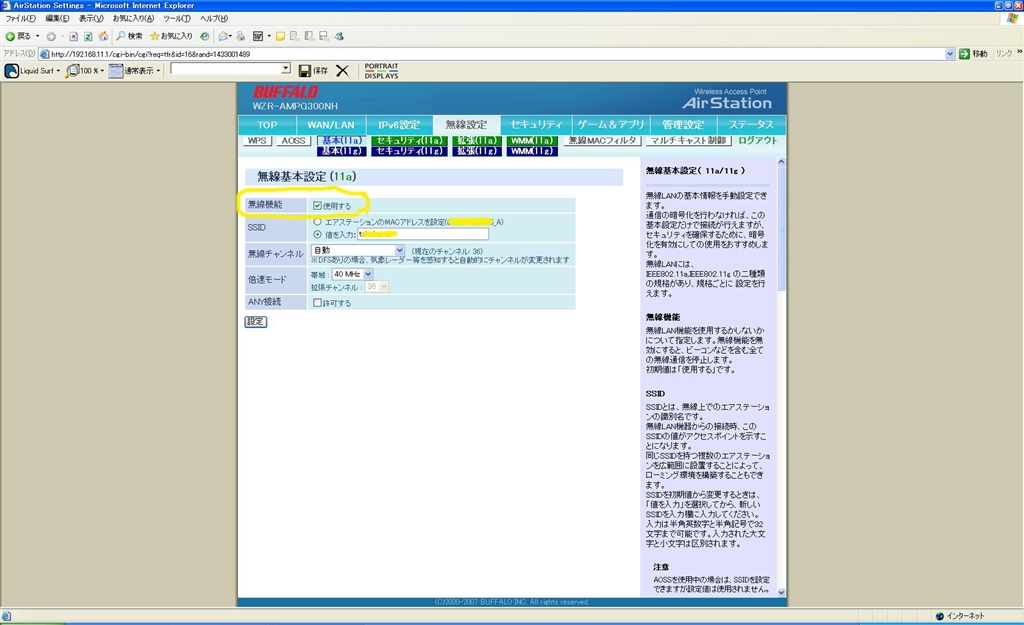Screen dimensions: 1024x625
Task: Open the お気に入り(A) menu
Action: click(133, 18)
